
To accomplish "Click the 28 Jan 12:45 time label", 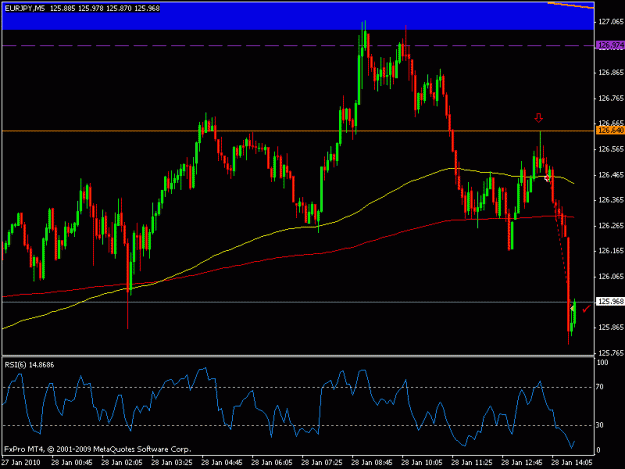I will coord(522,462).
